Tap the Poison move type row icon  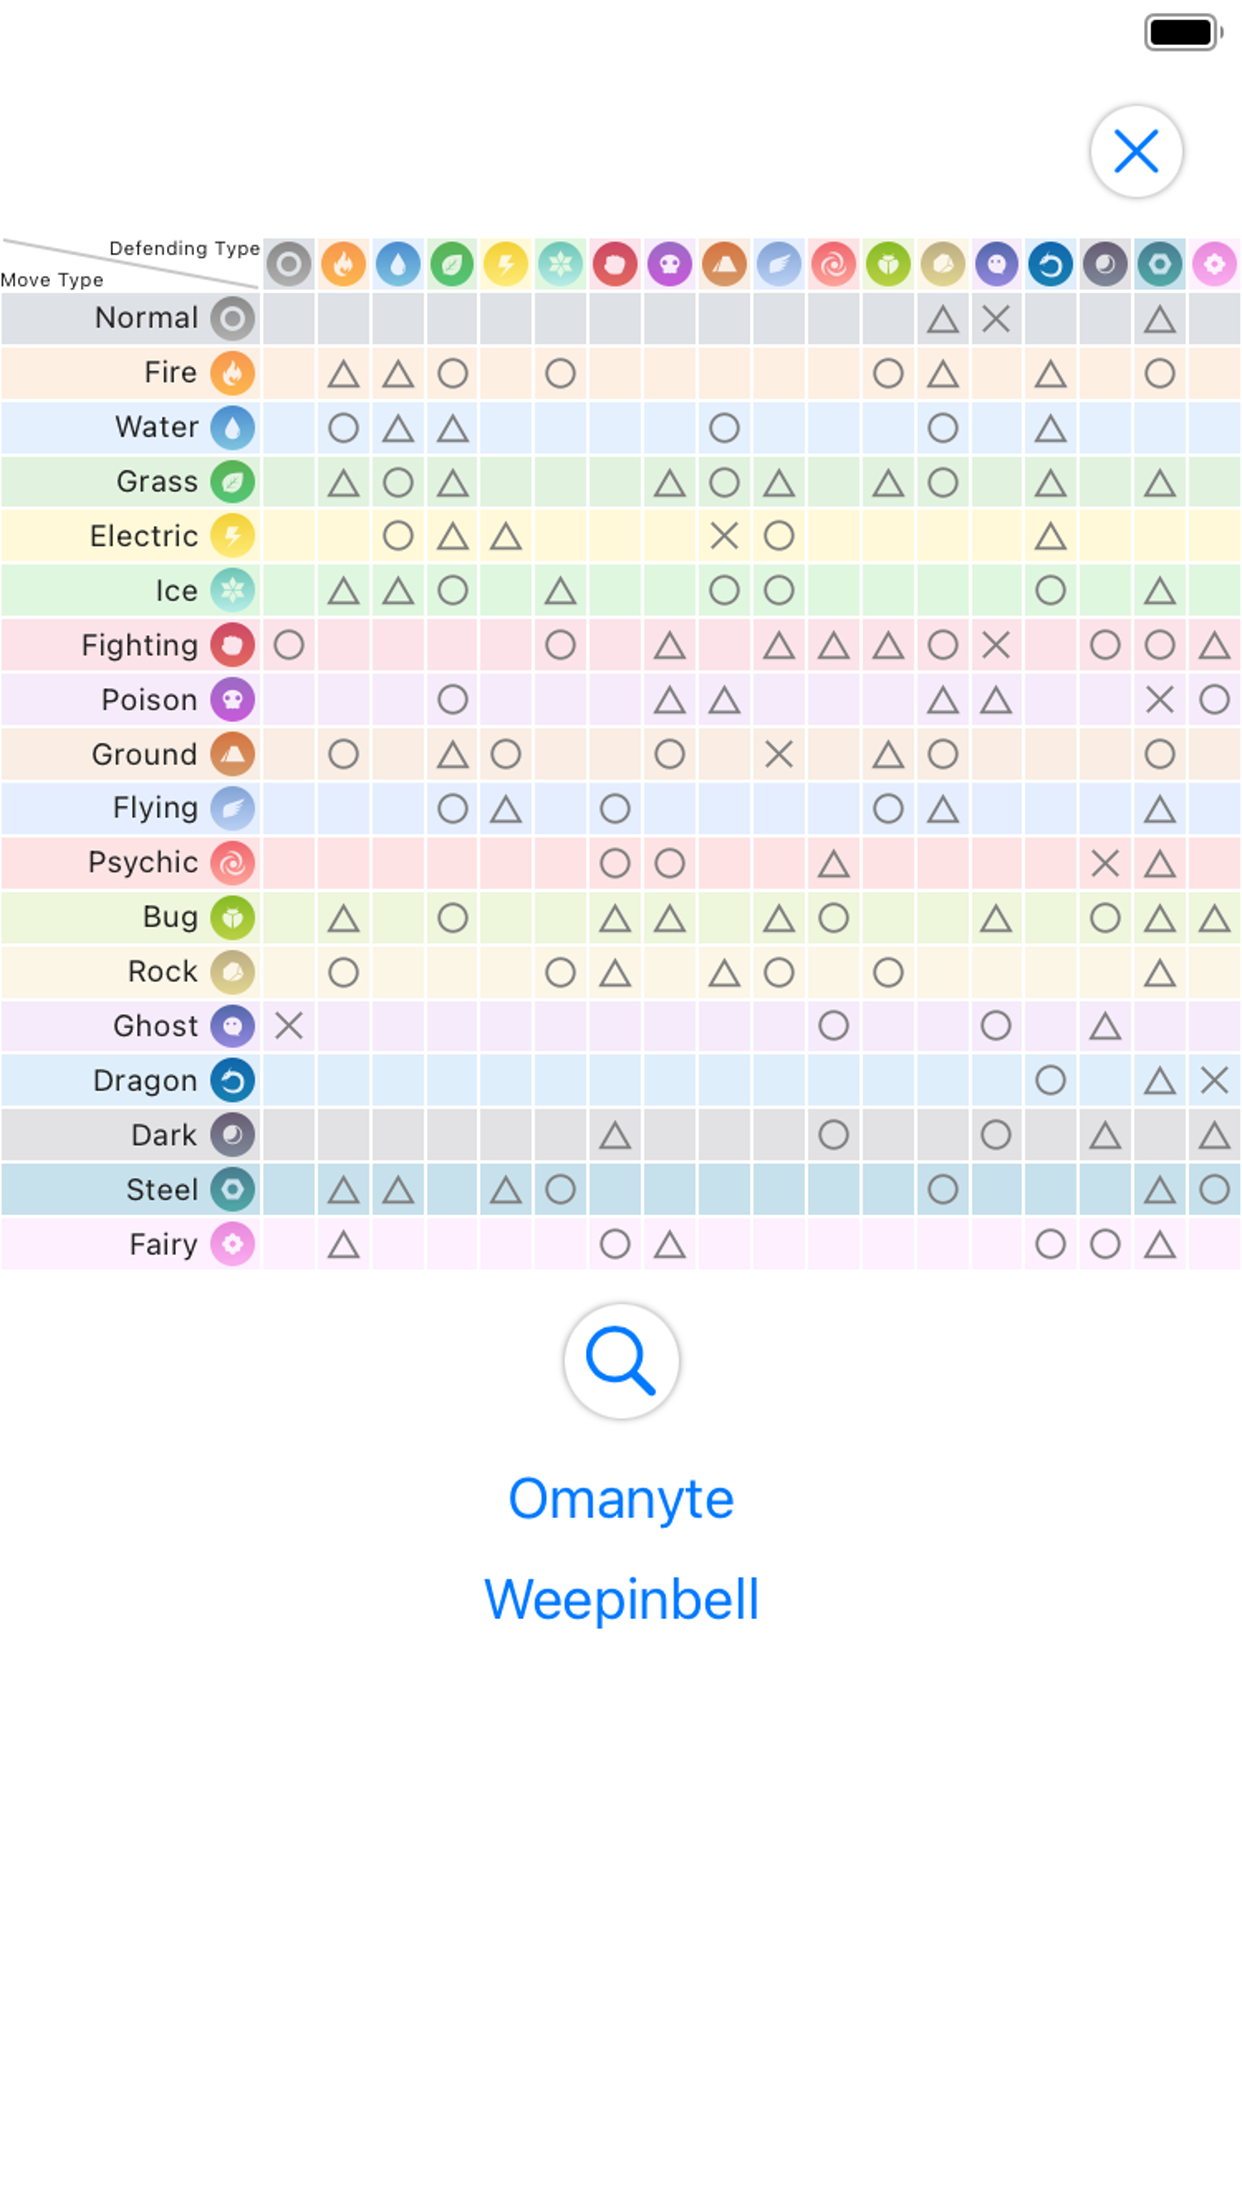click(232, 700)
